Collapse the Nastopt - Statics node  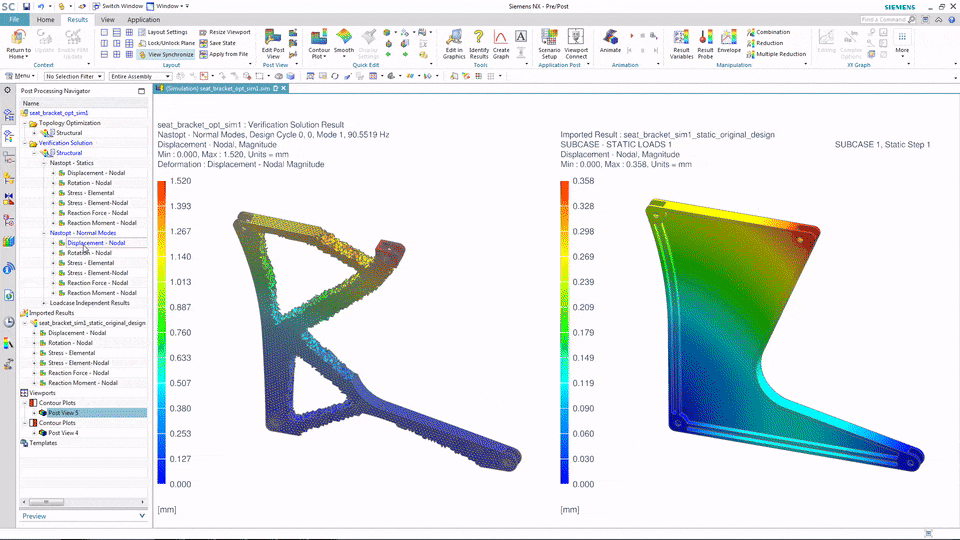click(x=44, y=163)
